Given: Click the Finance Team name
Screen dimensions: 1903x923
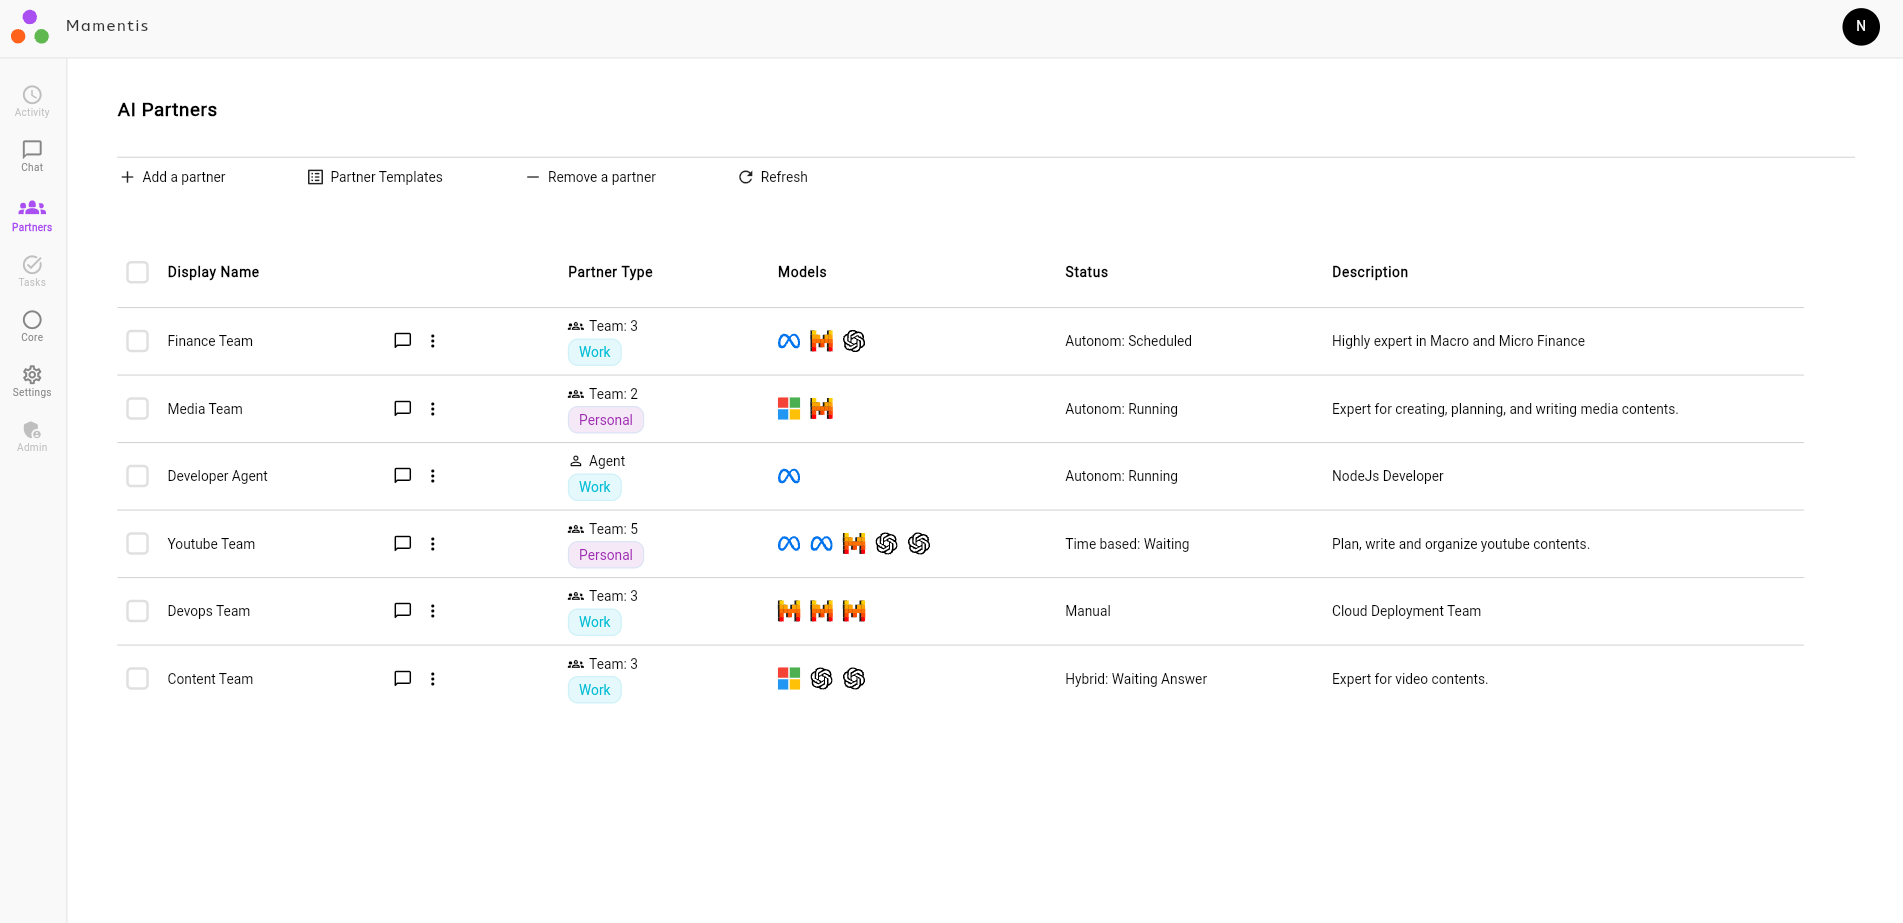Looking at the screenshot, I should click(210, 341).
